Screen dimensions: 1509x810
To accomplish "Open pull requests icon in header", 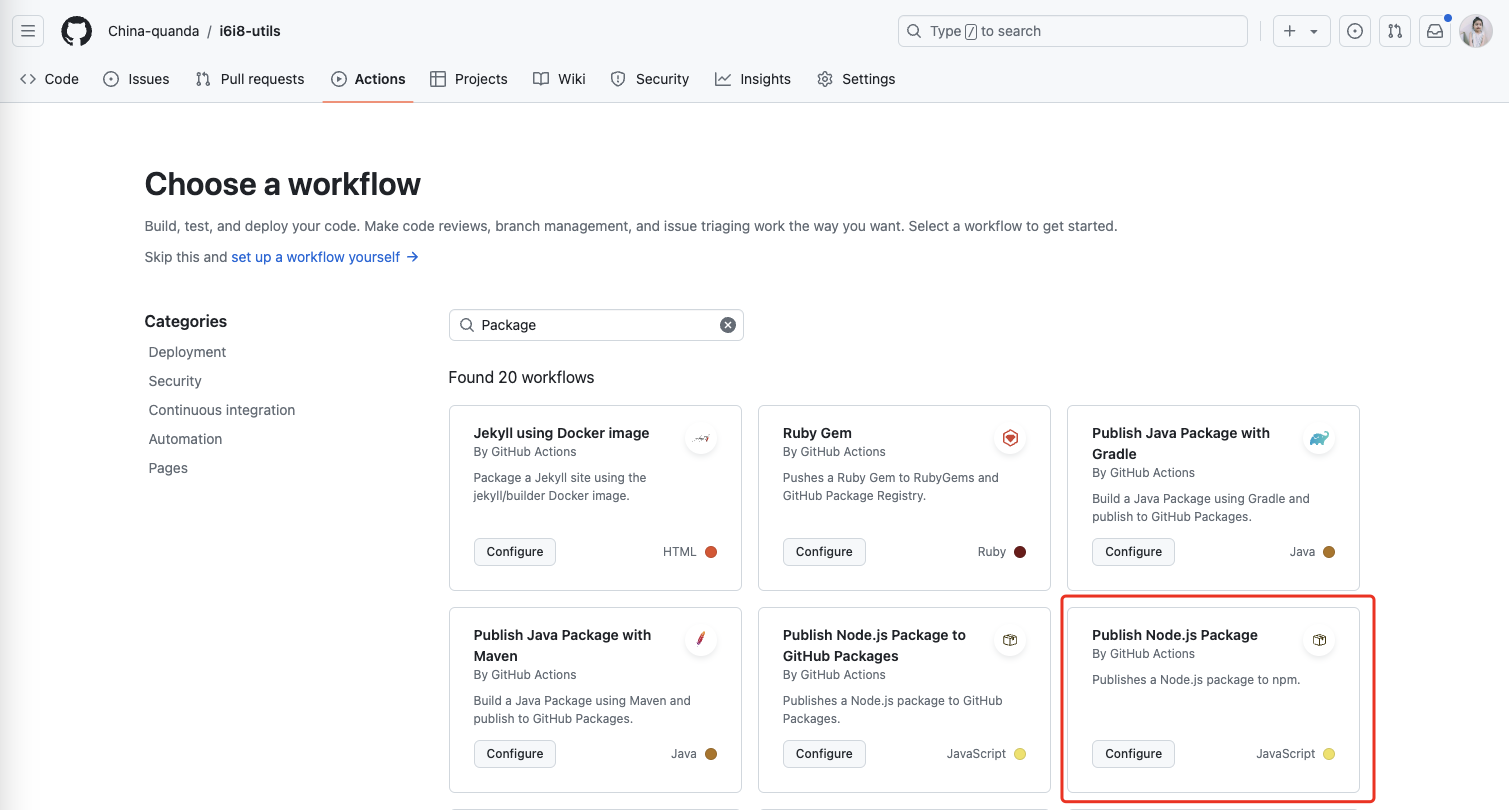I will point(1395,31).
